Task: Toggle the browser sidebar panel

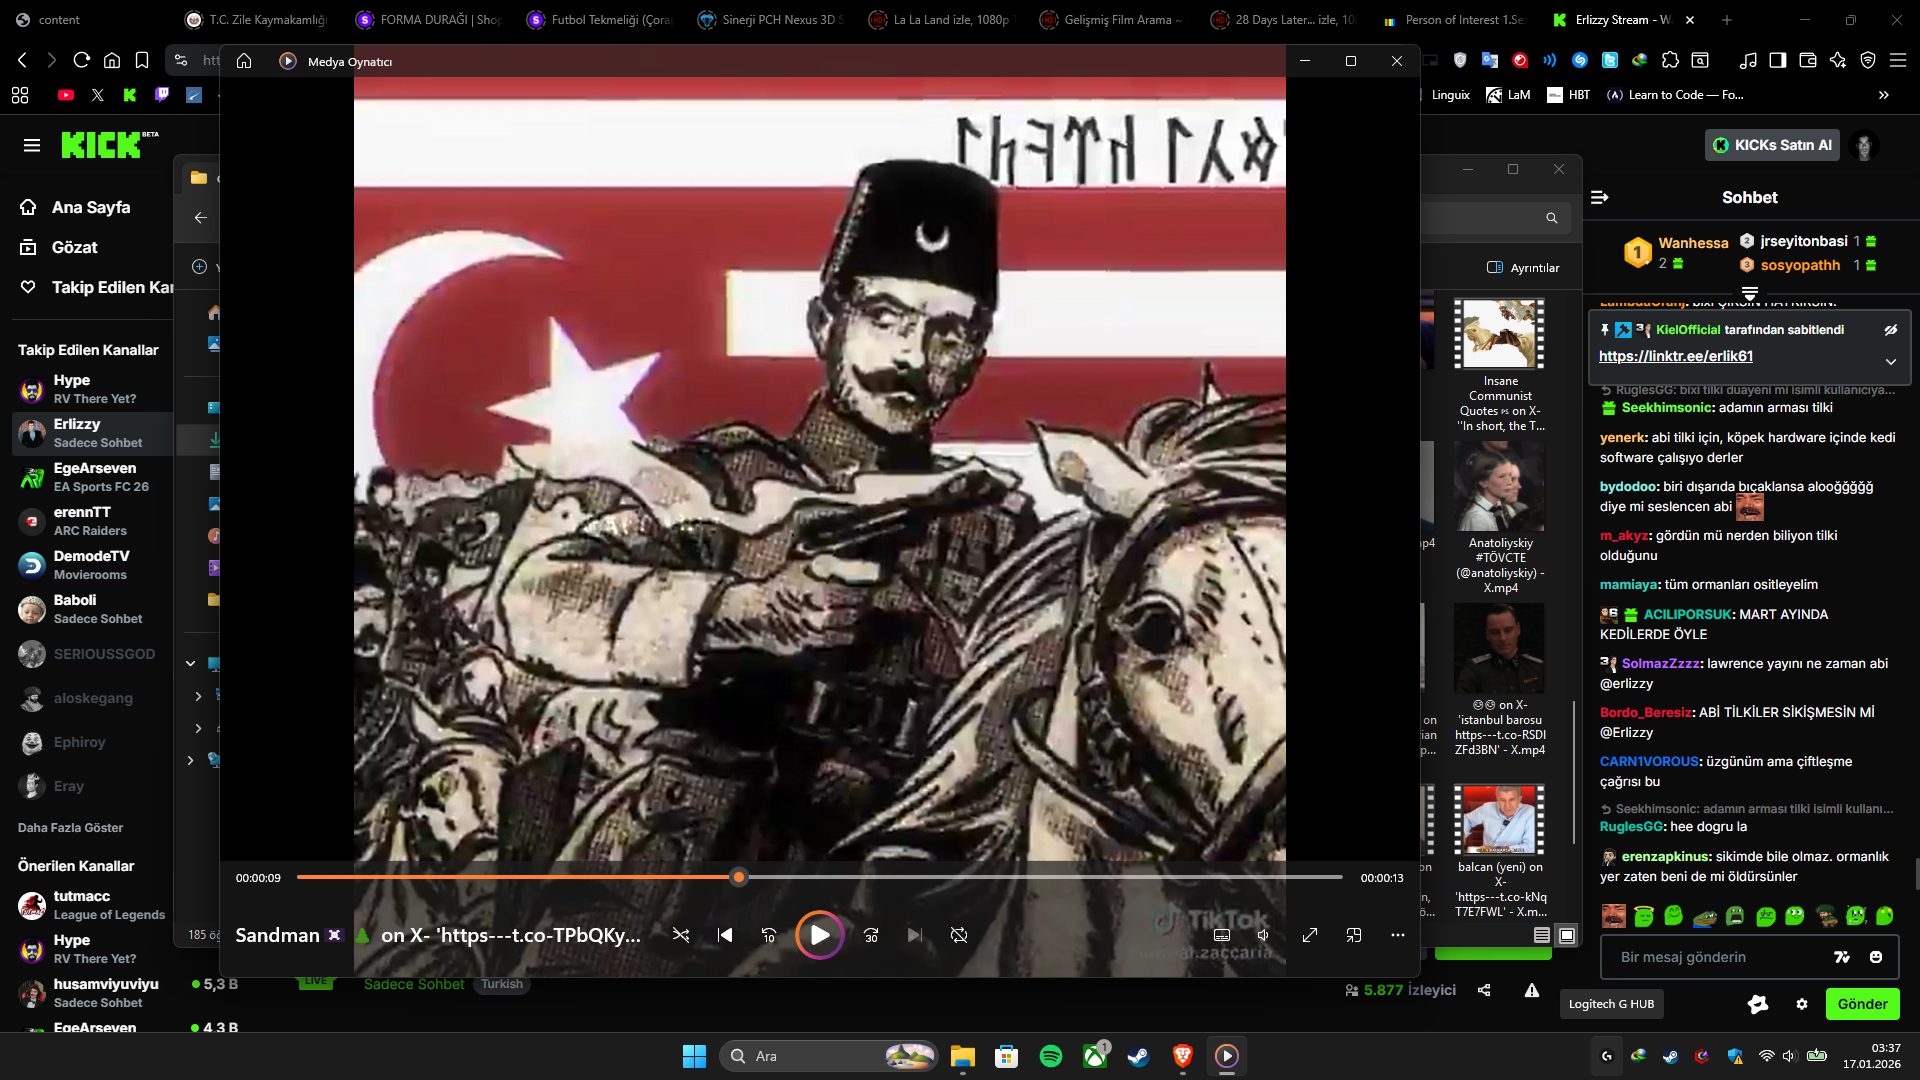Action: point(1778,60)
